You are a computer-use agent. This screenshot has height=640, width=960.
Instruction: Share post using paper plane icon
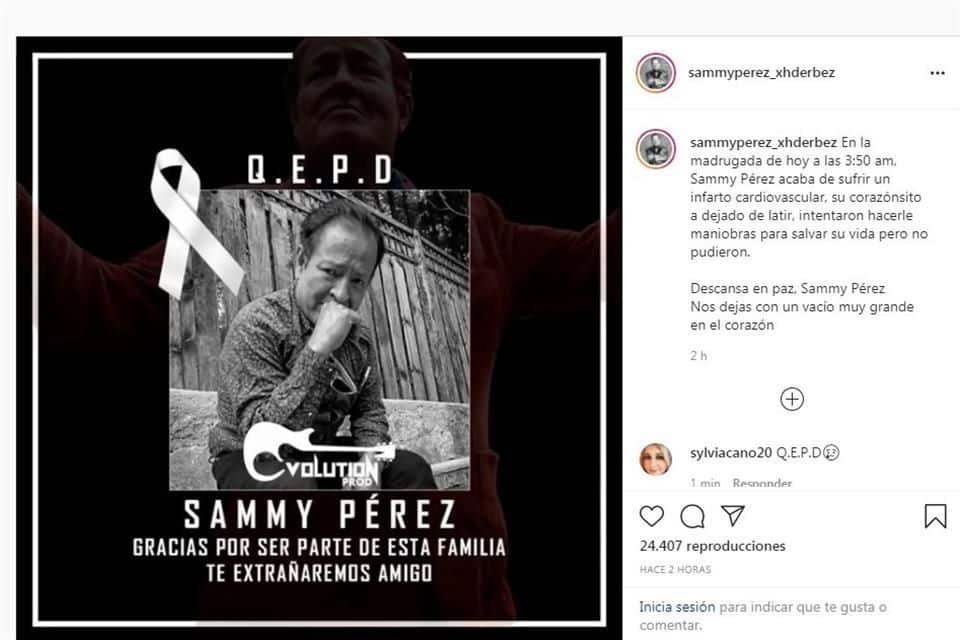(733, 516)
